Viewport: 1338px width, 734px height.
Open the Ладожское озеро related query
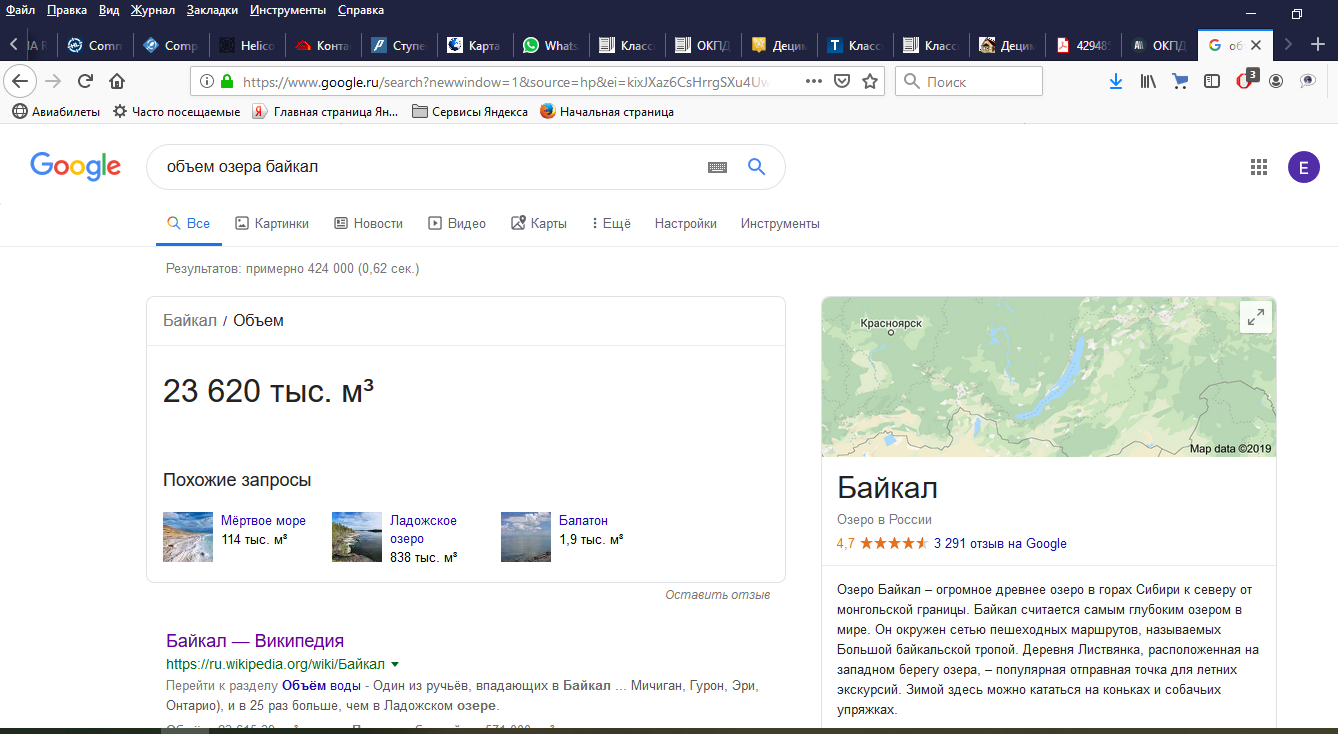click(x=423, y=529)
